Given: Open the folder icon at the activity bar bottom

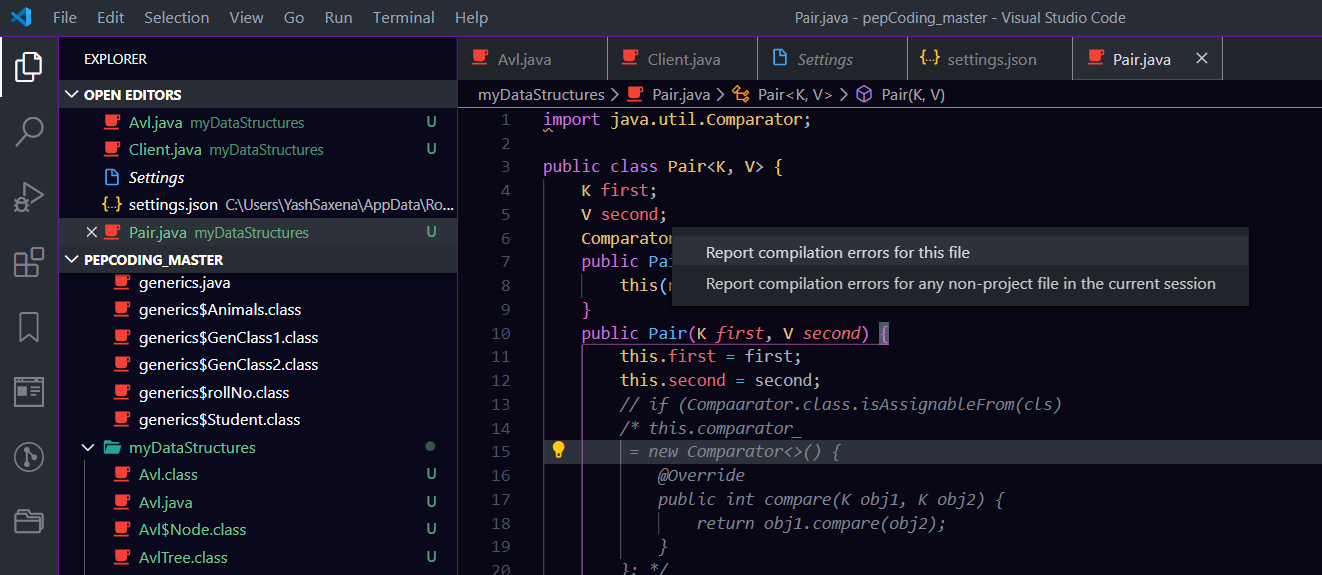Looking at the screenshot, I should pos(29,521).
